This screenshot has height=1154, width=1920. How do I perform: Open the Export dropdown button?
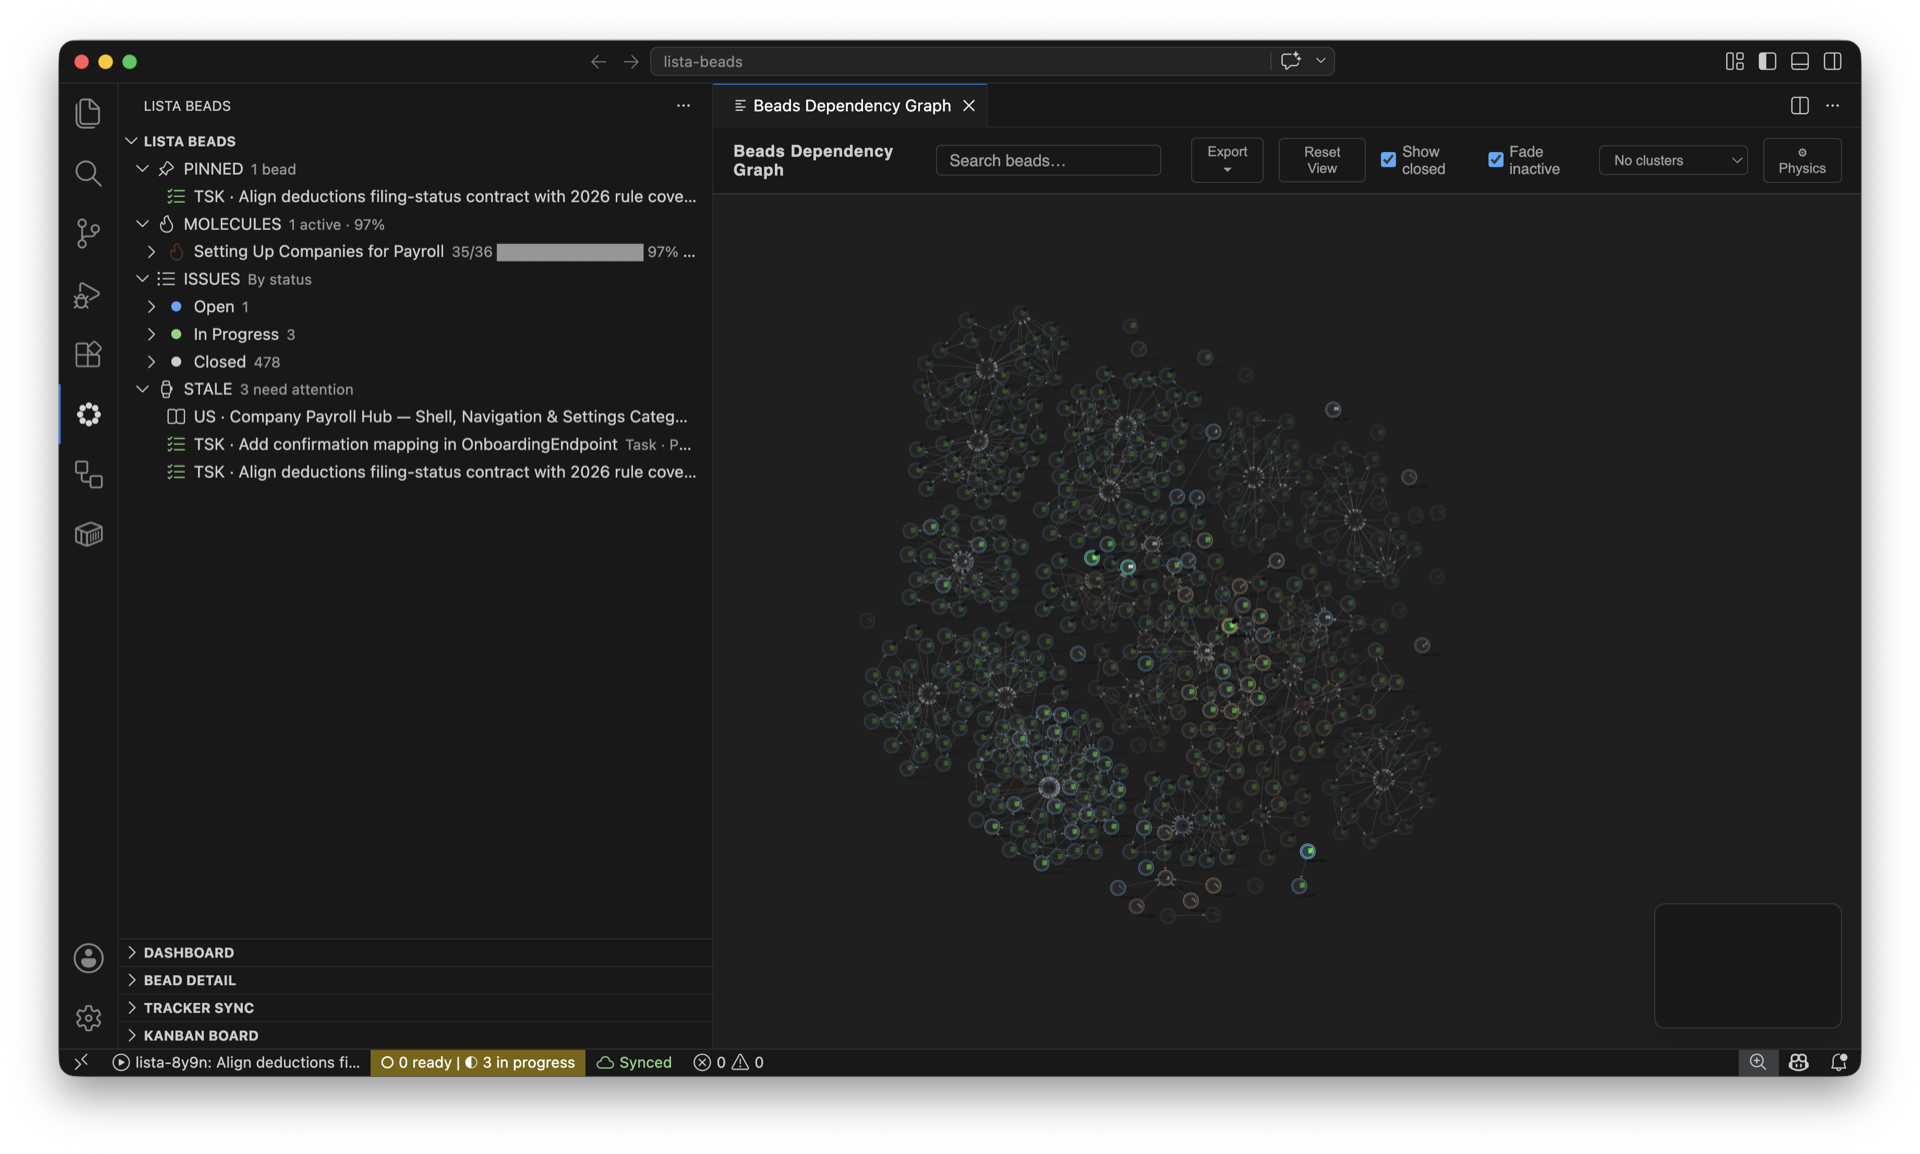(x=1227, y=160)
